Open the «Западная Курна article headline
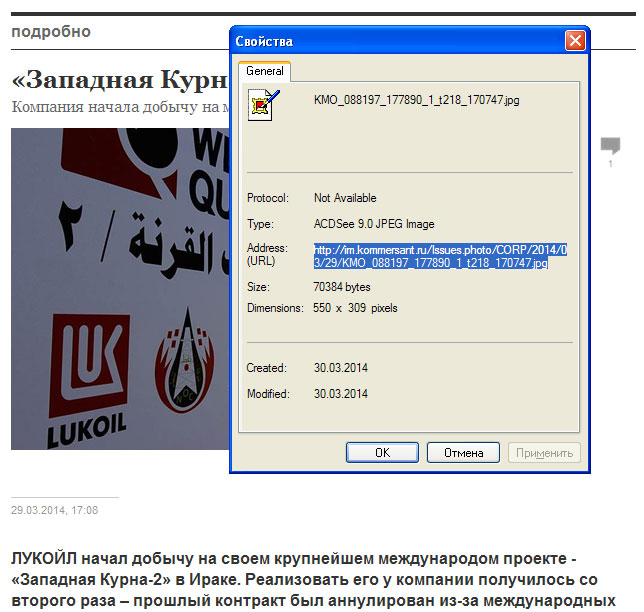 pyautogui.click(x=120, y=79)
